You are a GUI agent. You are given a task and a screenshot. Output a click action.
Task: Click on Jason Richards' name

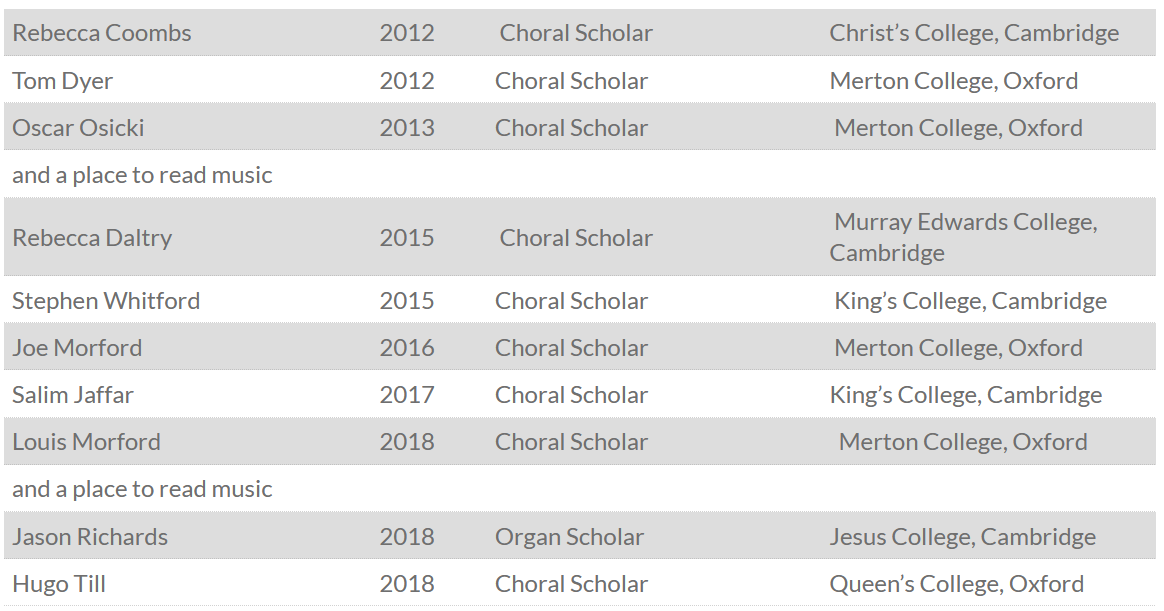click(90, 537)
